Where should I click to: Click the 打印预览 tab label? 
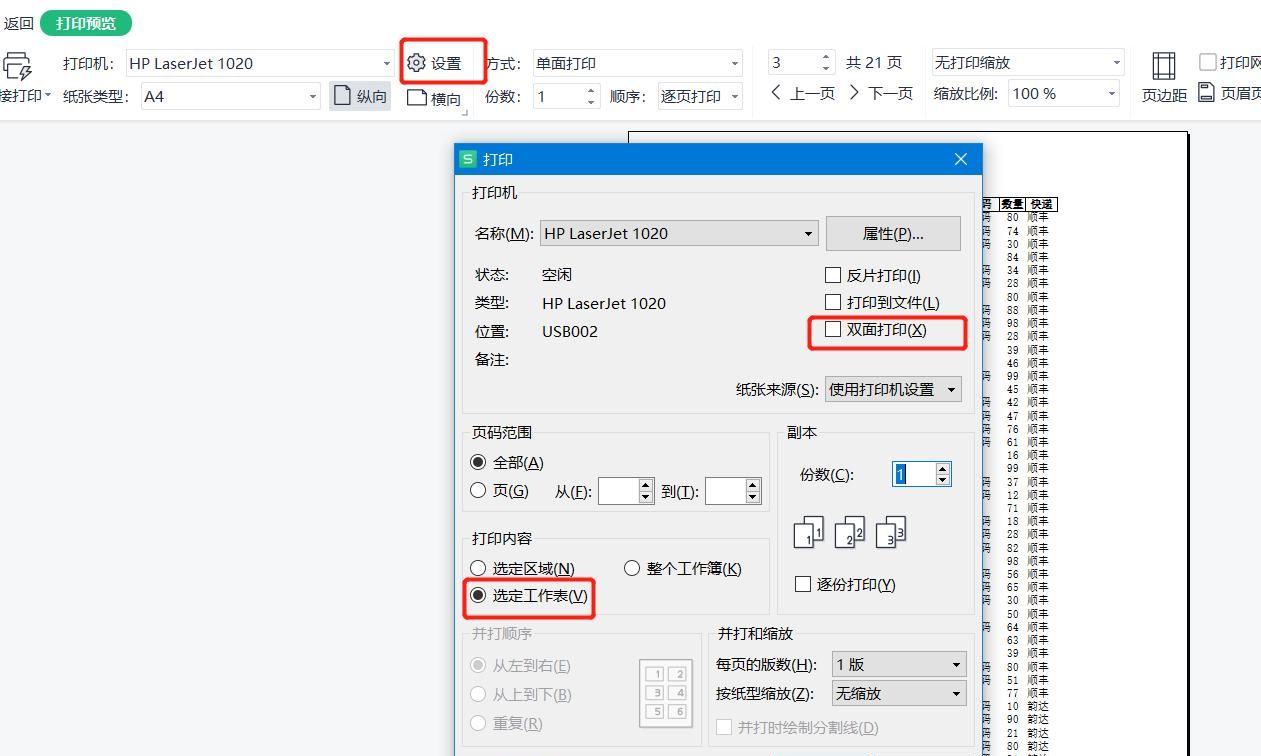(86, 21)
